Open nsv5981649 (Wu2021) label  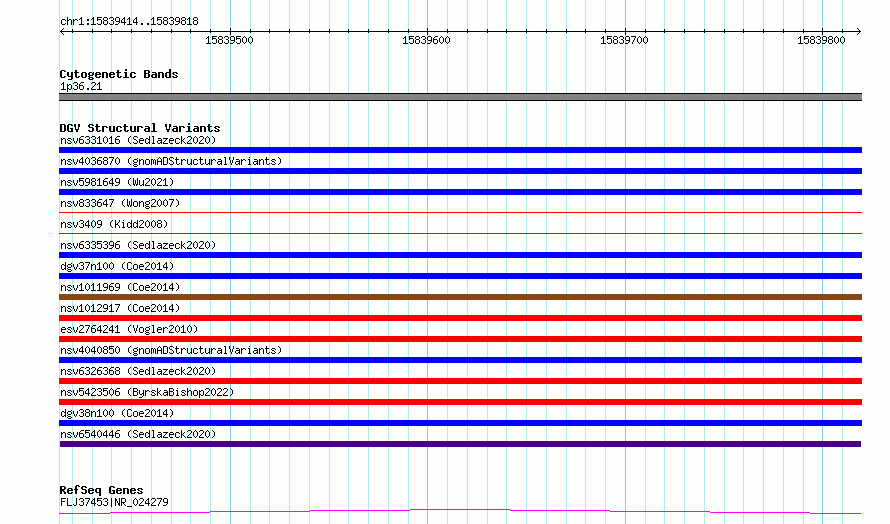[117, 182]
